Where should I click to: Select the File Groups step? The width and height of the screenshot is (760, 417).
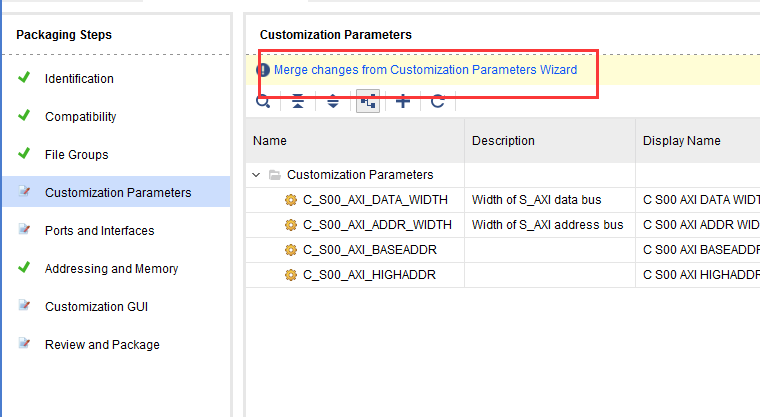[x=76, y=155]
